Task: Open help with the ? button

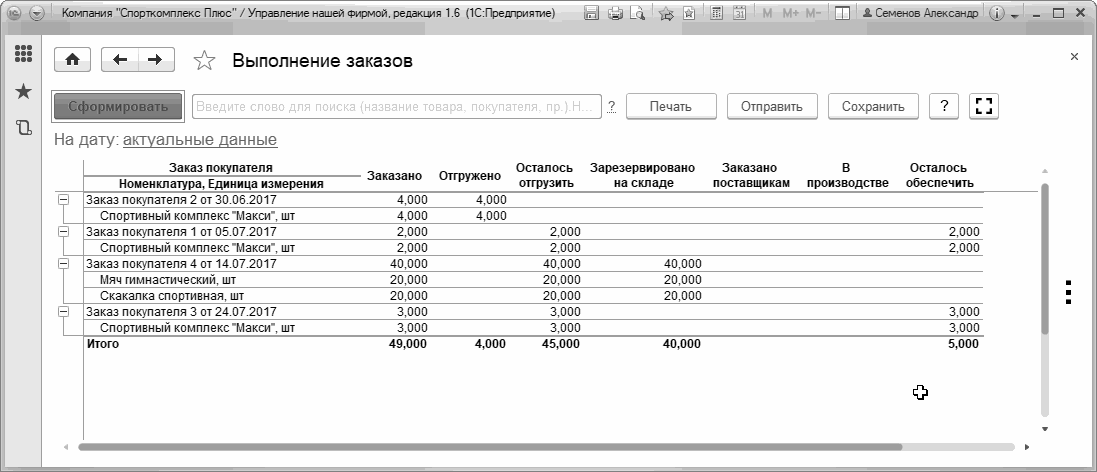Action: pos(944,106)
